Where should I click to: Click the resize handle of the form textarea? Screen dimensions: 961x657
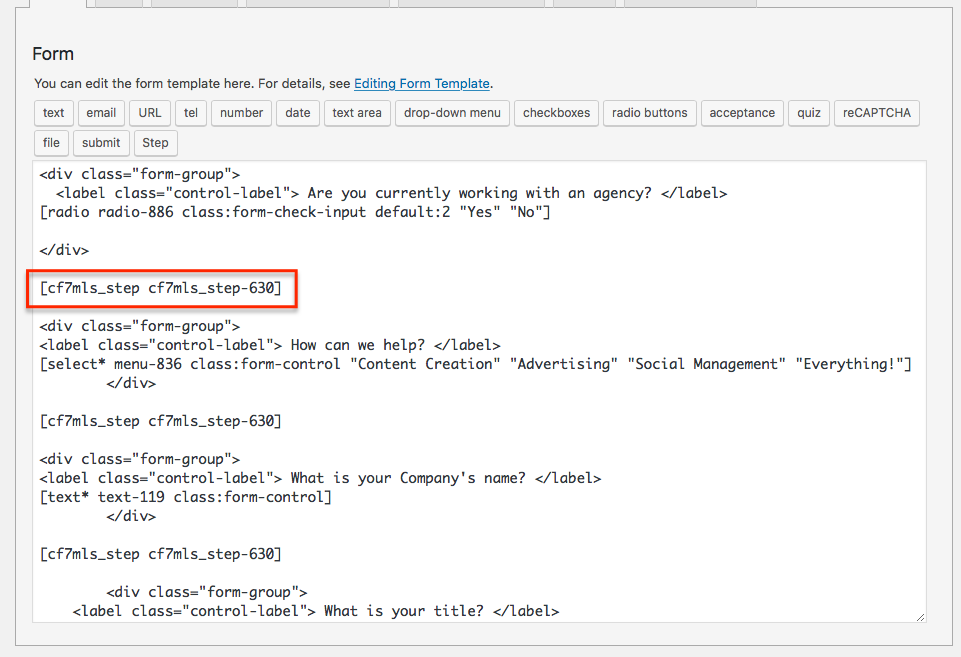point(921,617)
